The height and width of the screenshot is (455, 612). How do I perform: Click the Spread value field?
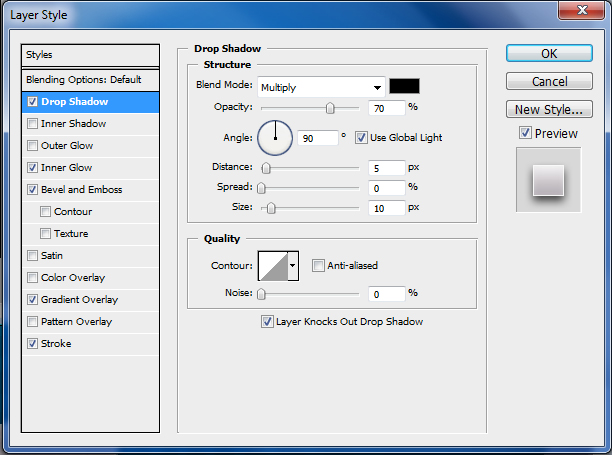(x=386, y=188)
